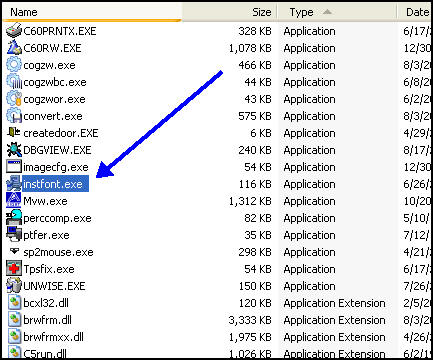Click the 240 KB size value
Image resolution: width=433 pixels, height=360 pixels.
[x=255, y=150]
